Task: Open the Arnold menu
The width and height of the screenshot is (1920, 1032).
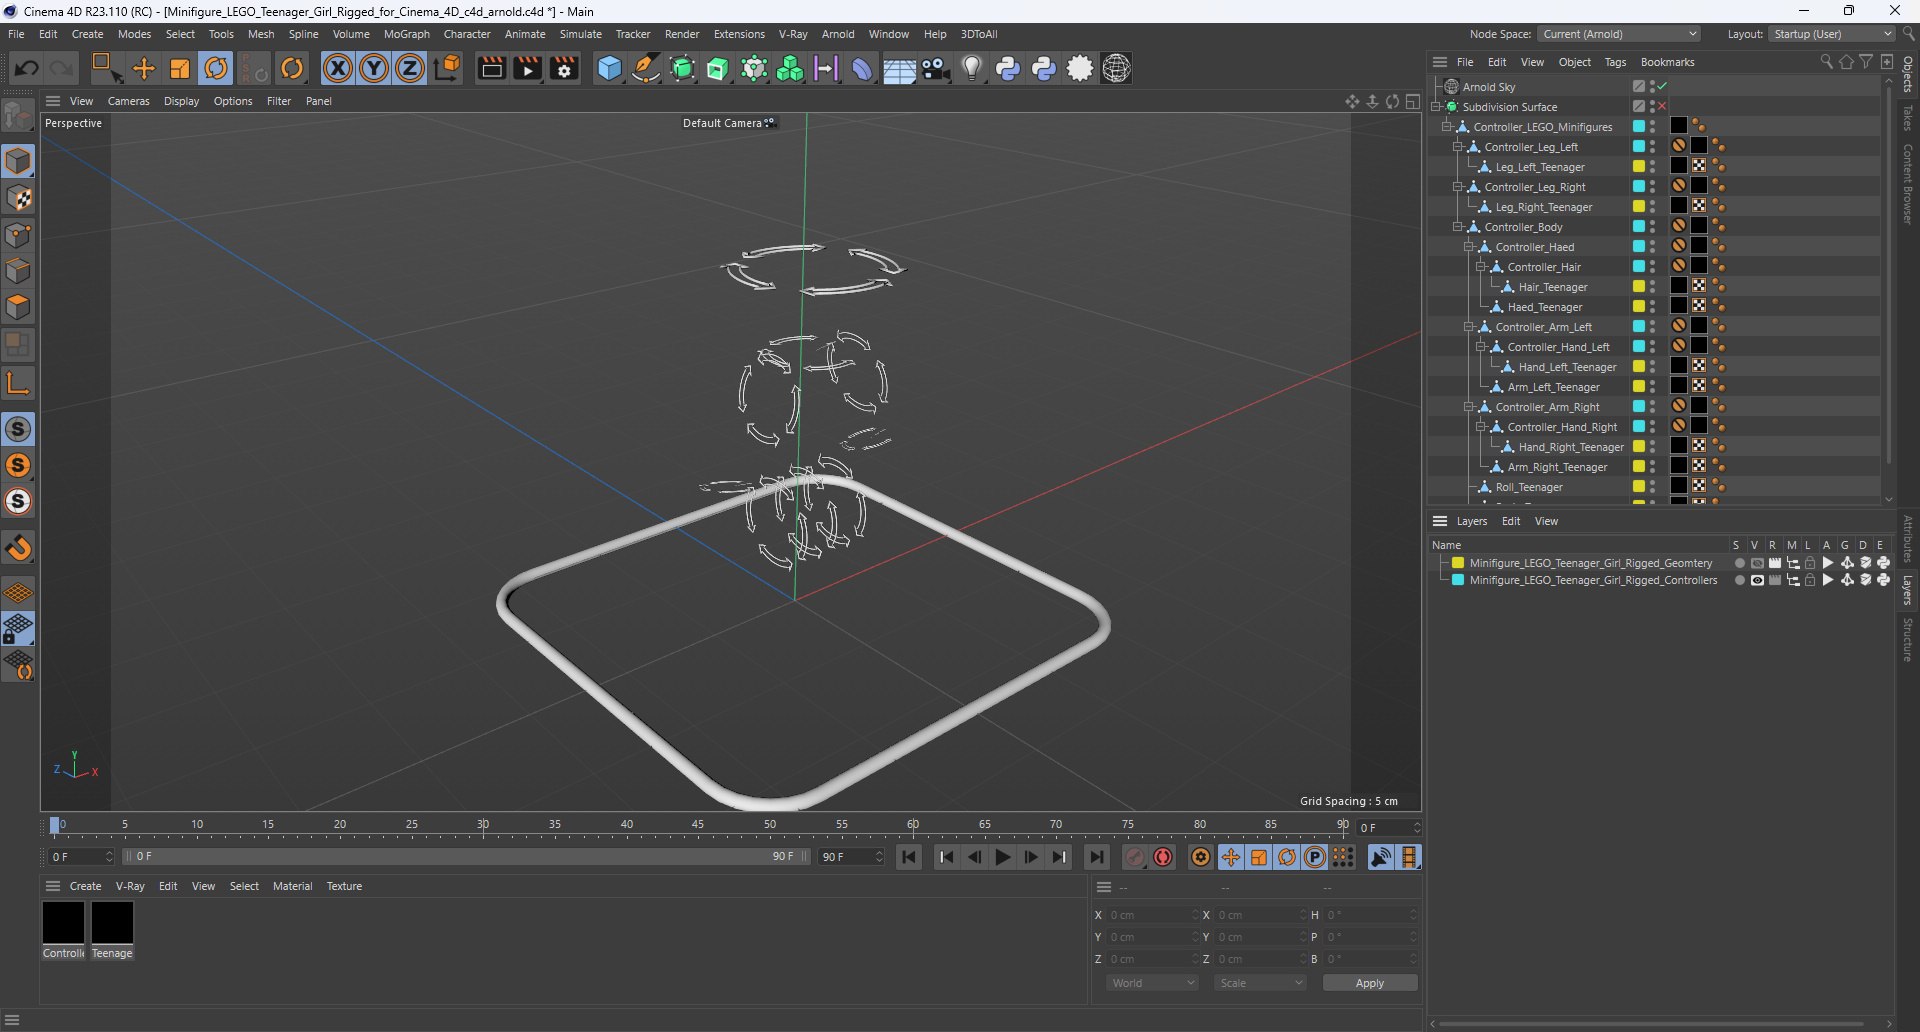Action: pyautogui.click(x=838, y=34)
